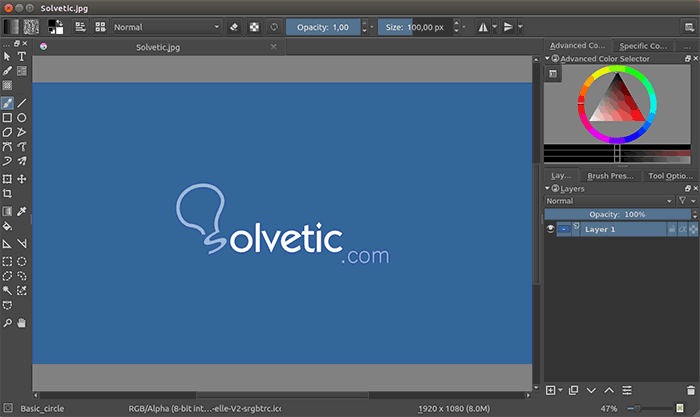Select the Polygon tool
The image size is (700, 417).
[7, 132]
